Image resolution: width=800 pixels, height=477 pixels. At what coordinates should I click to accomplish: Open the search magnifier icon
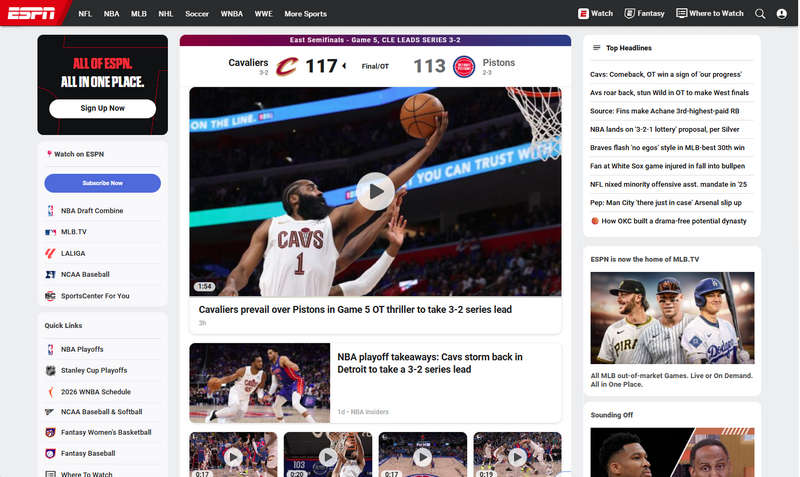click(760, 14)
